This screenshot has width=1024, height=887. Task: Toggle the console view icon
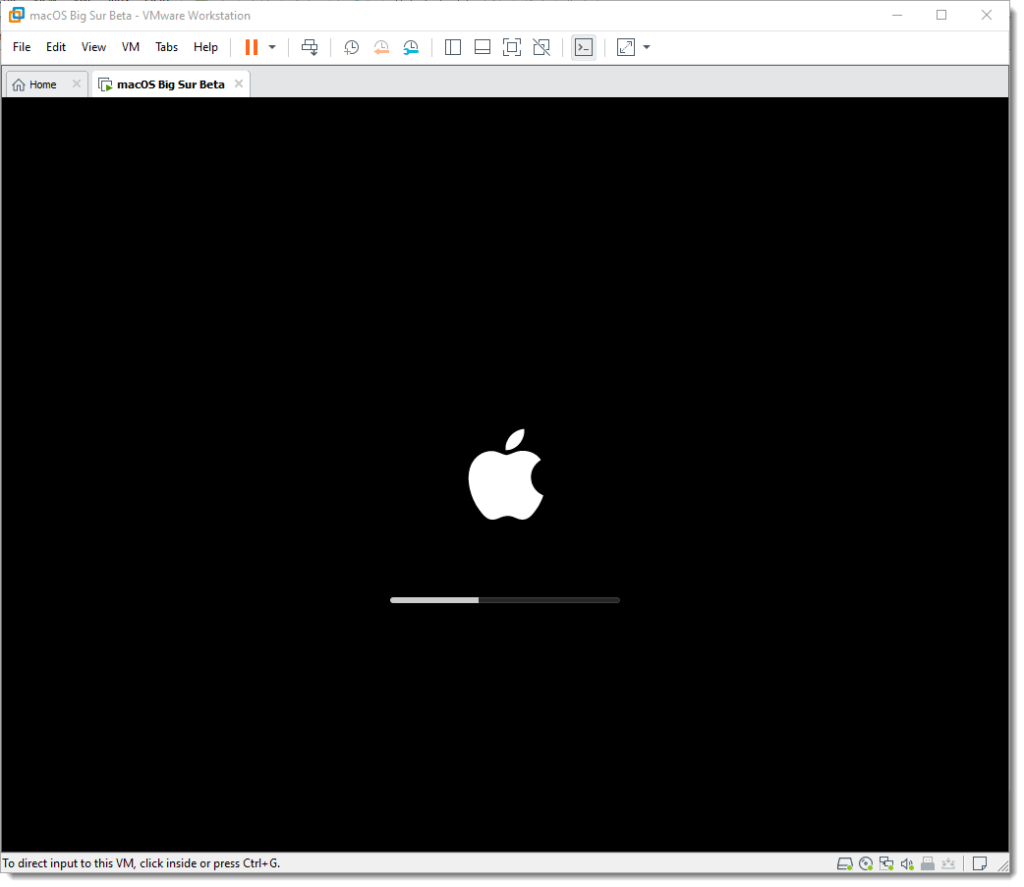[583, 47]
